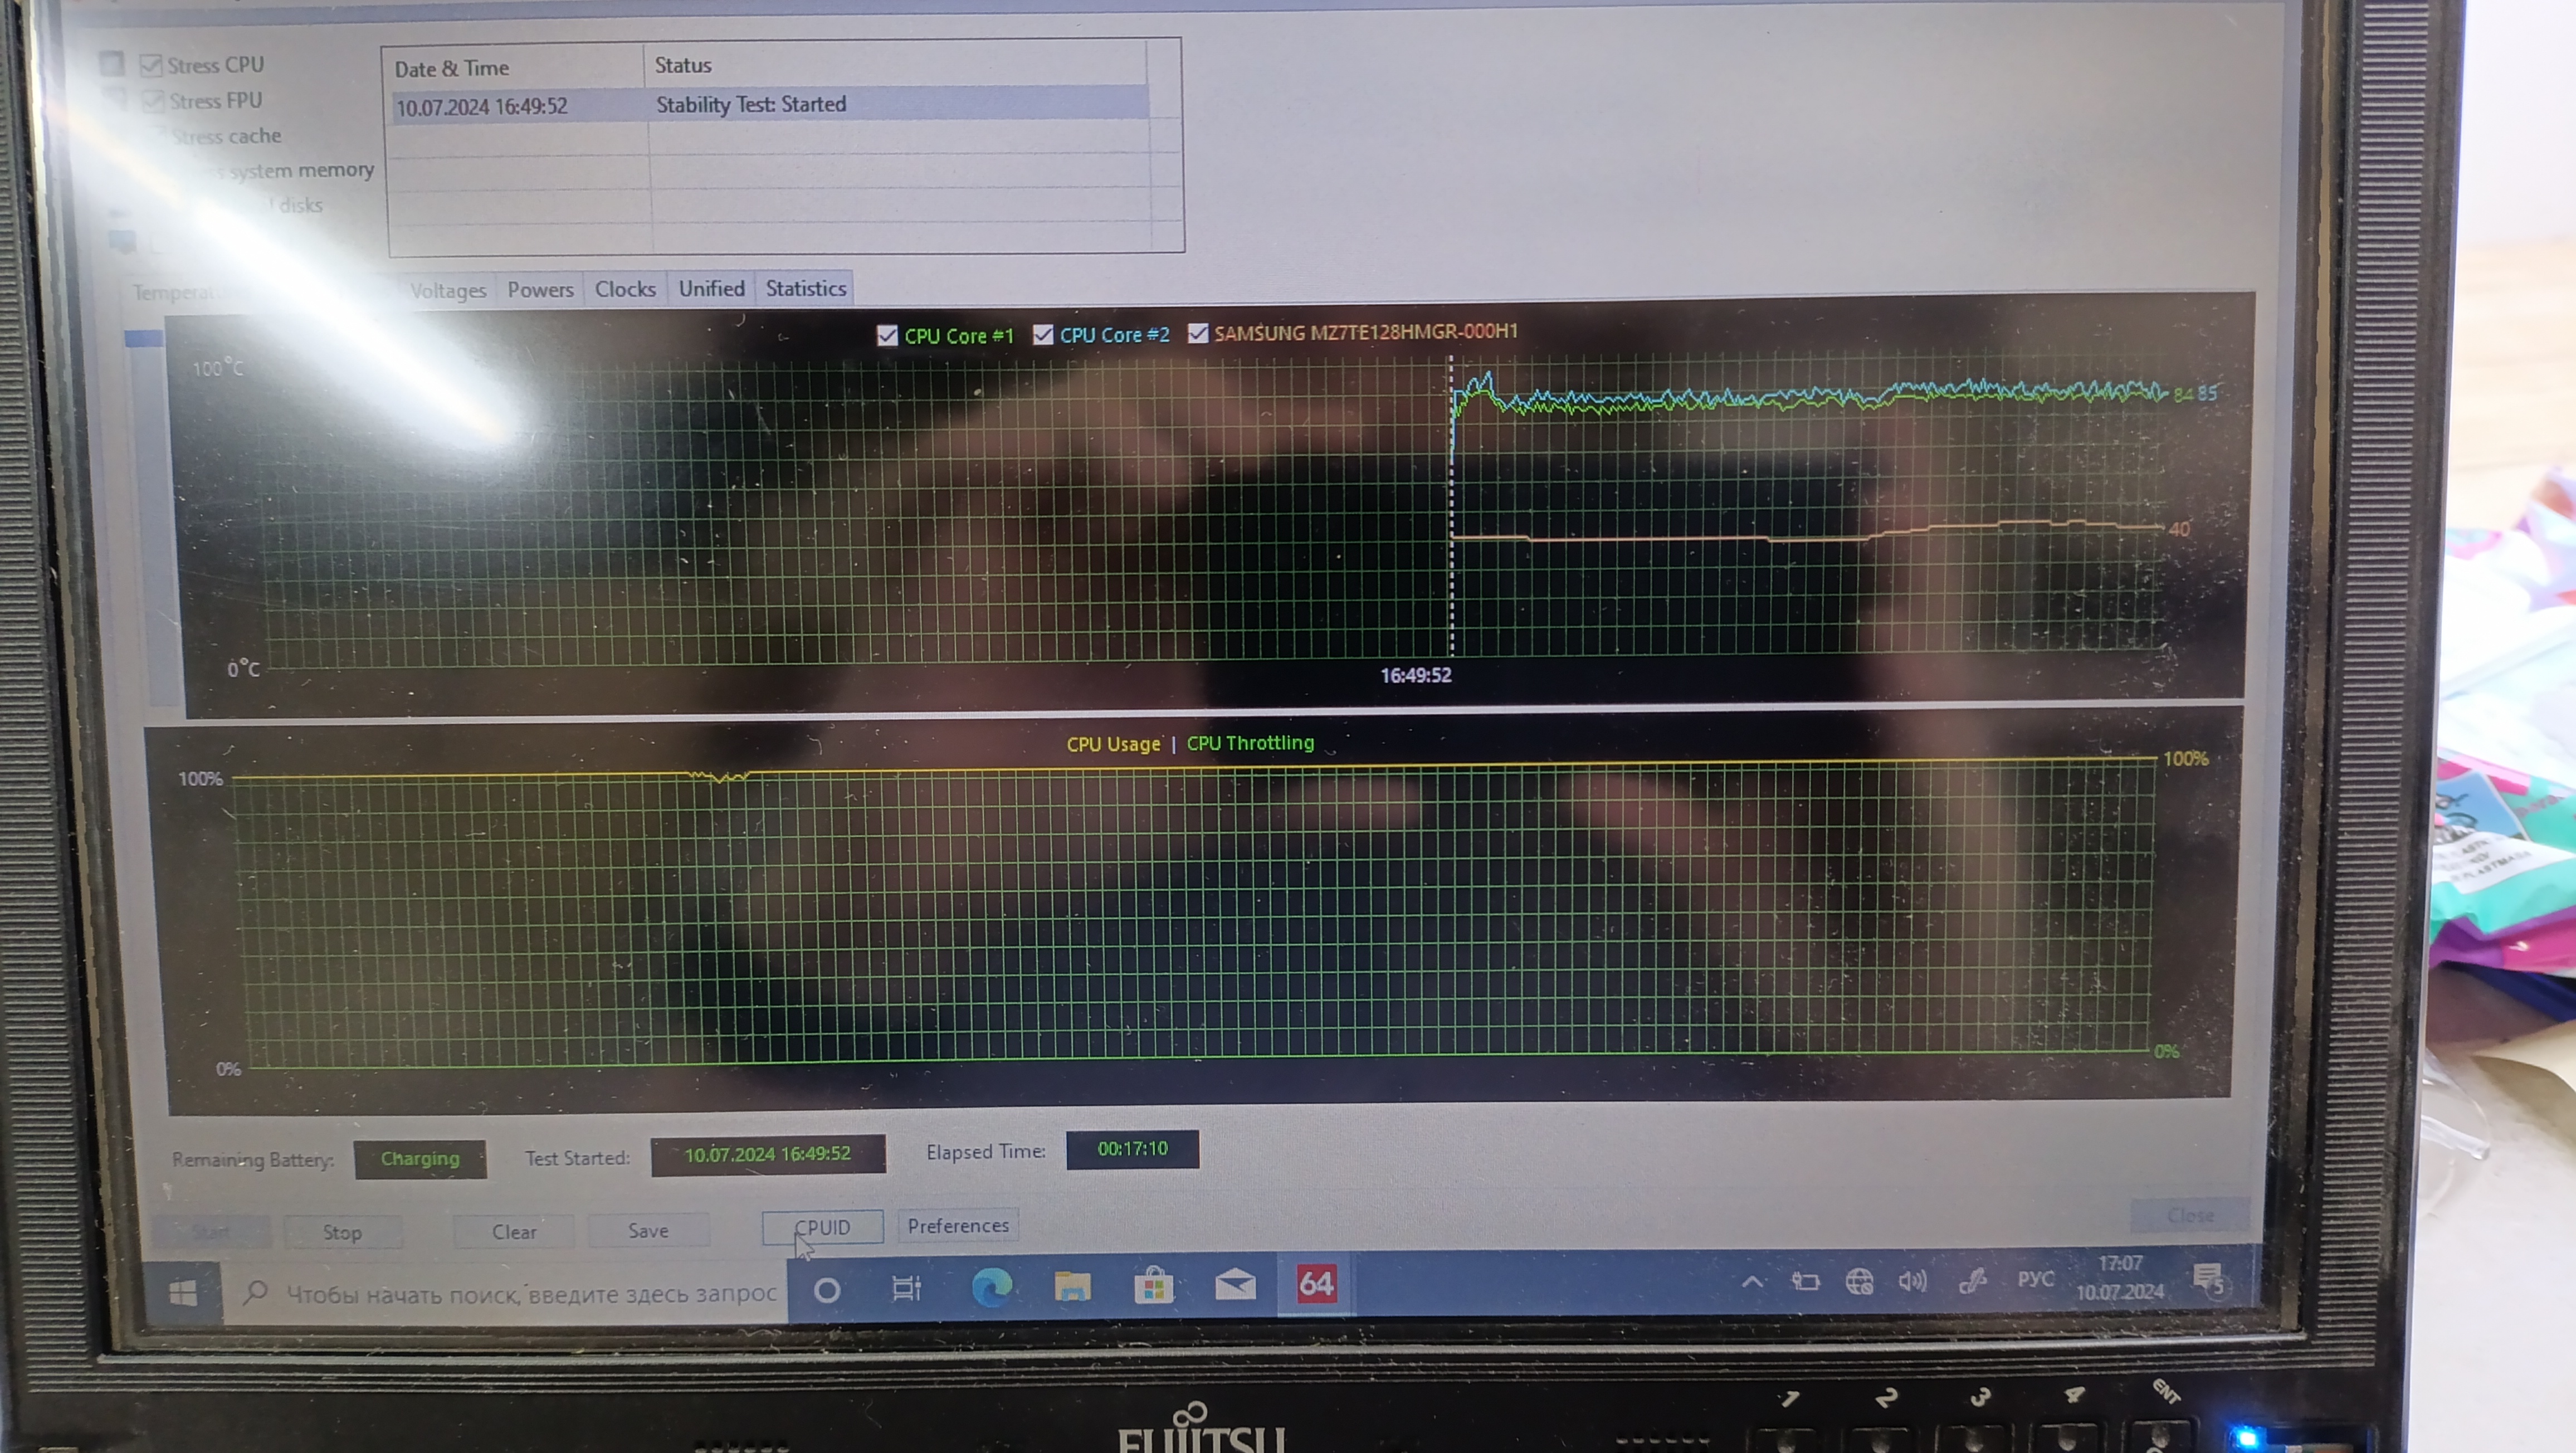The height and width of the screenshot is (1453, 2576).
Task: Switch to the Powers tab
Action: pos(540,290)
